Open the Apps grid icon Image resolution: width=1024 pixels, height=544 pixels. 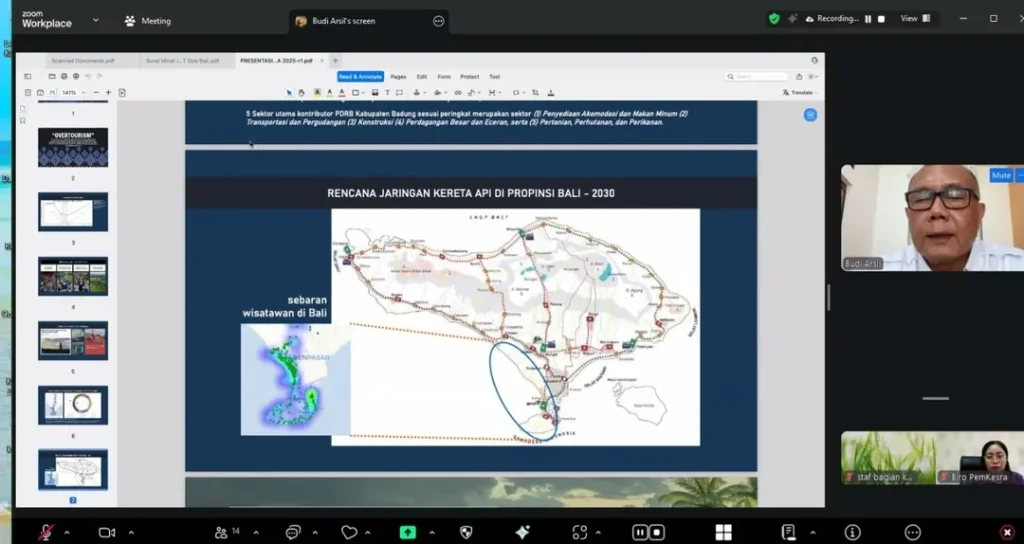coord(723,532)
